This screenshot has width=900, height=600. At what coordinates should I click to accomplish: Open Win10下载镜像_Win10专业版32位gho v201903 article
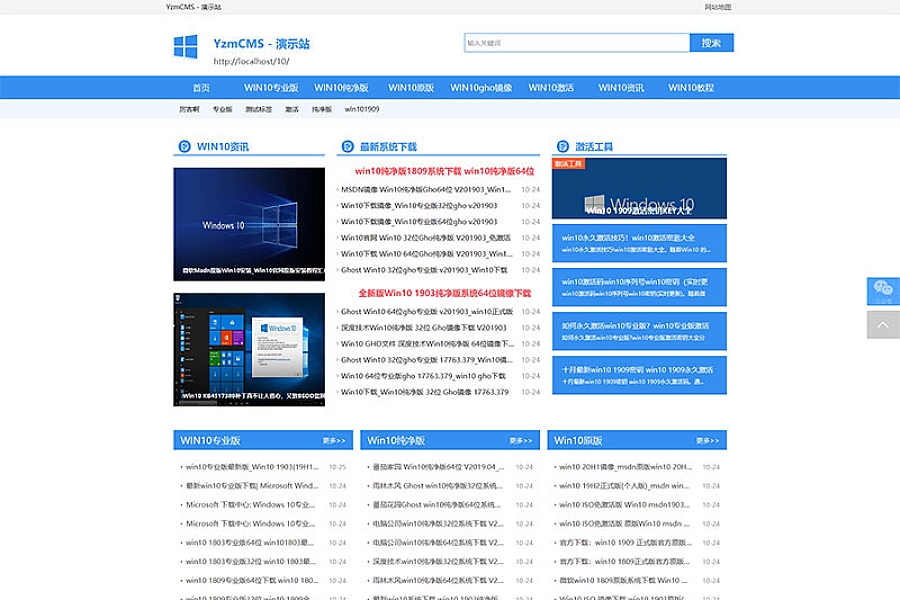pyautogui.click(x=419, y=206)
